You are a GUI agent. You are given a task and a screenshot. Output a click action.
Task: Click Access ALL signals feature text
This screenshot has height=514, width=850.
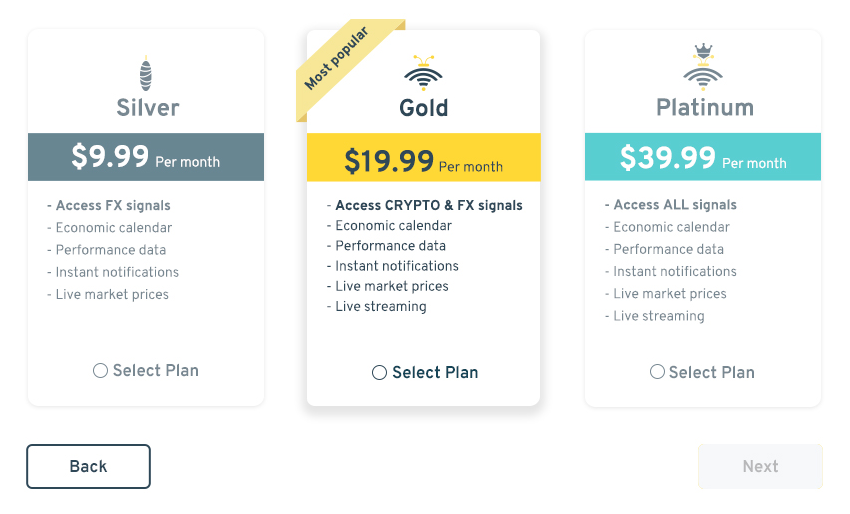click(674, 205)
